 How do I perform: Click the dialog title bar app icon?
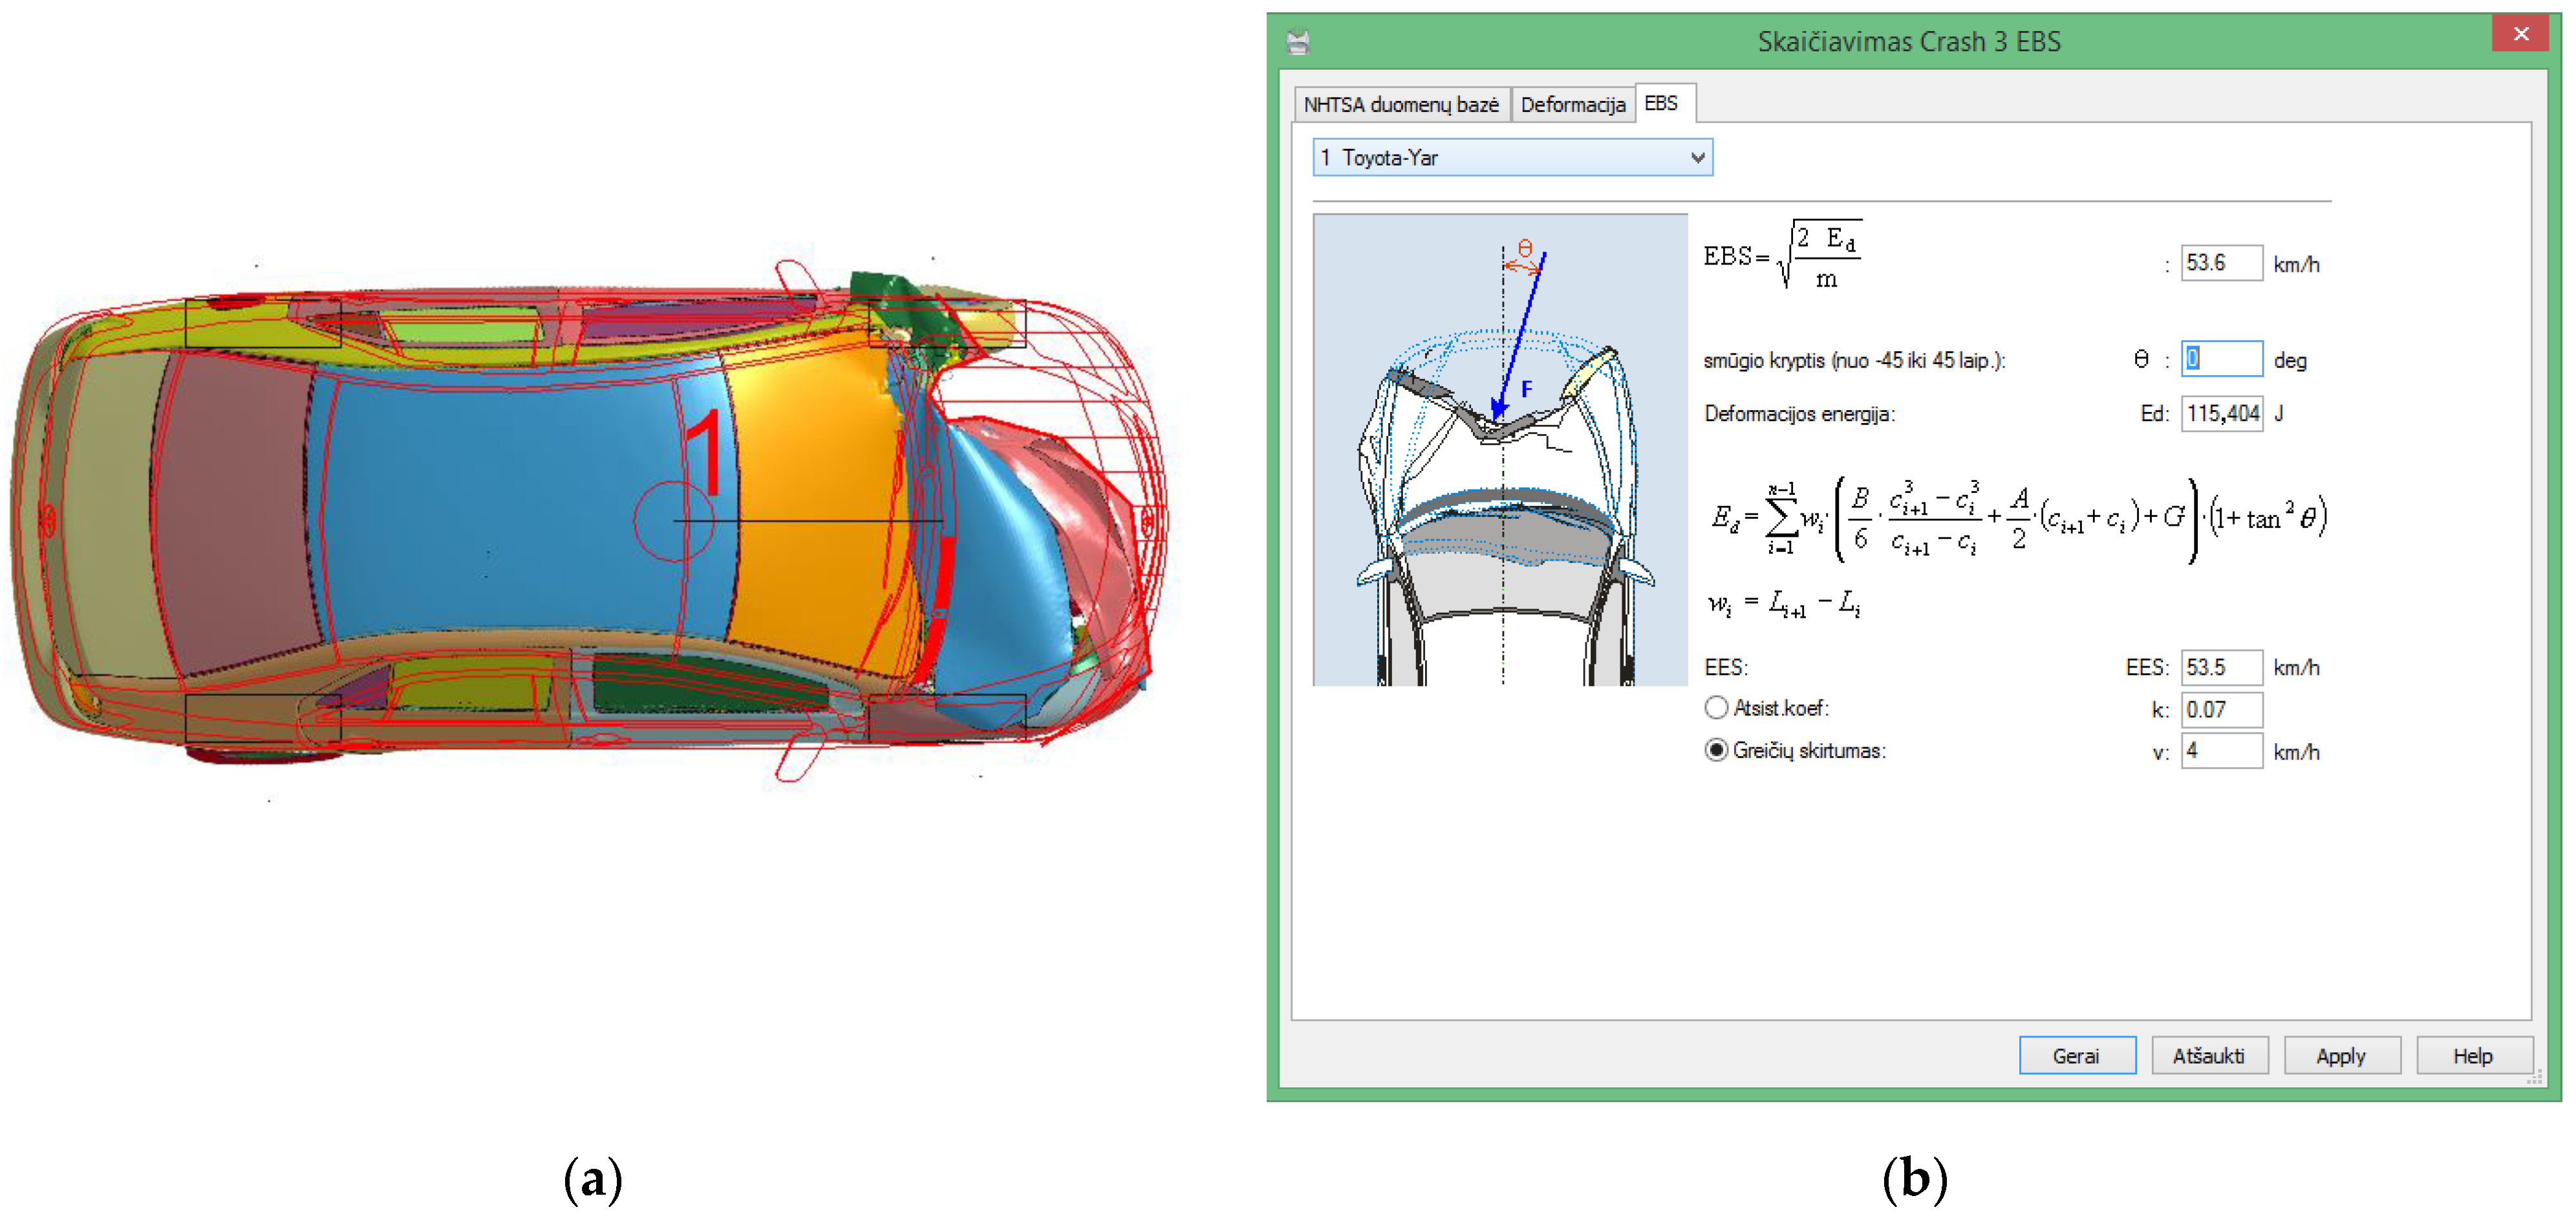(x=1297, y=42)
